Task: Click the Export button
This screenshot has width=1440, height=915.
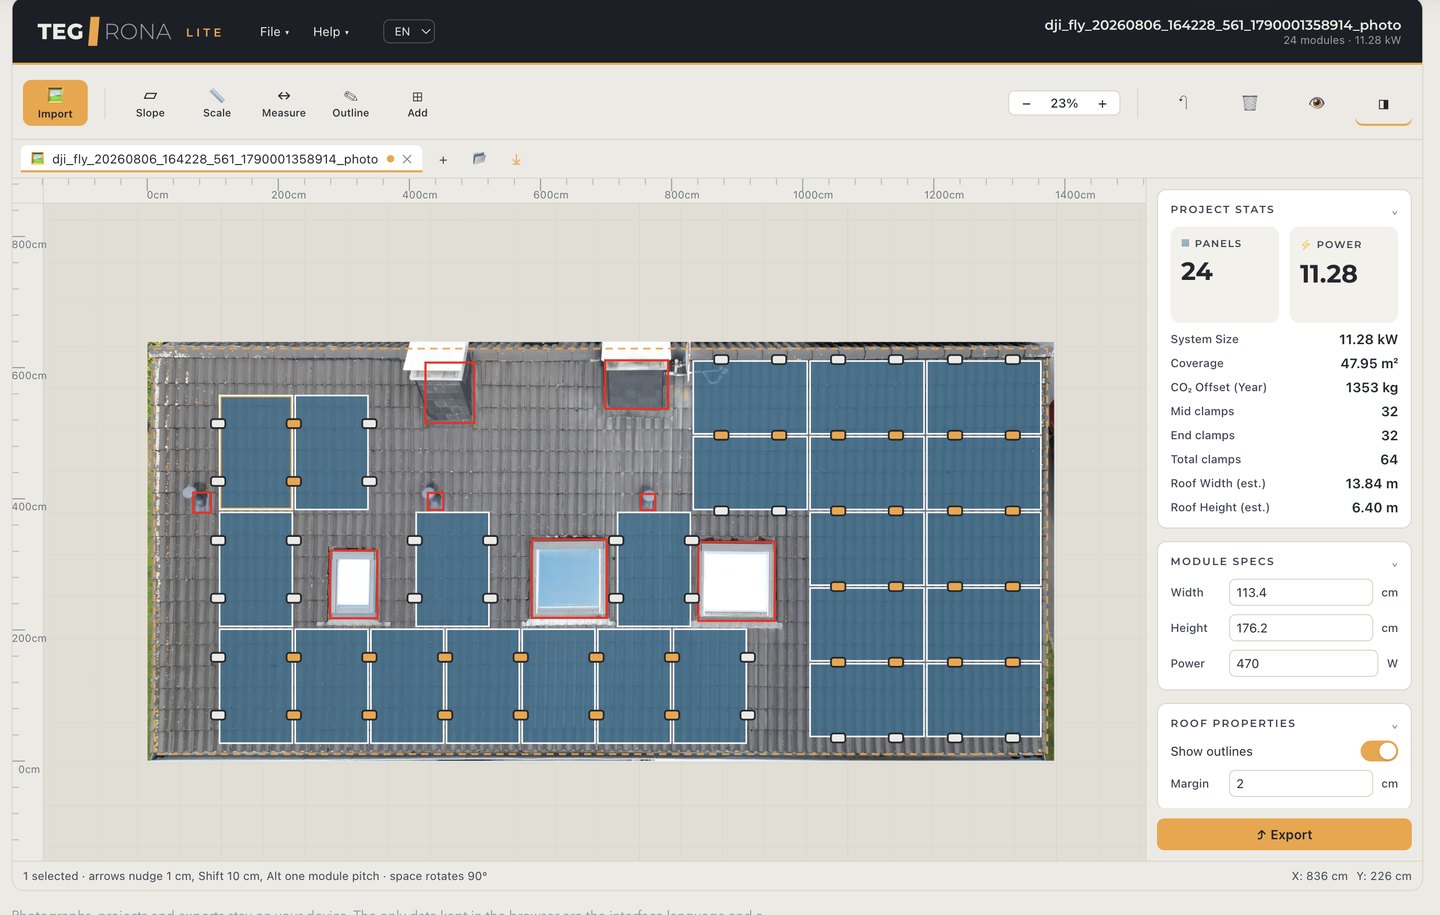Action: [x=1284, y=834]
